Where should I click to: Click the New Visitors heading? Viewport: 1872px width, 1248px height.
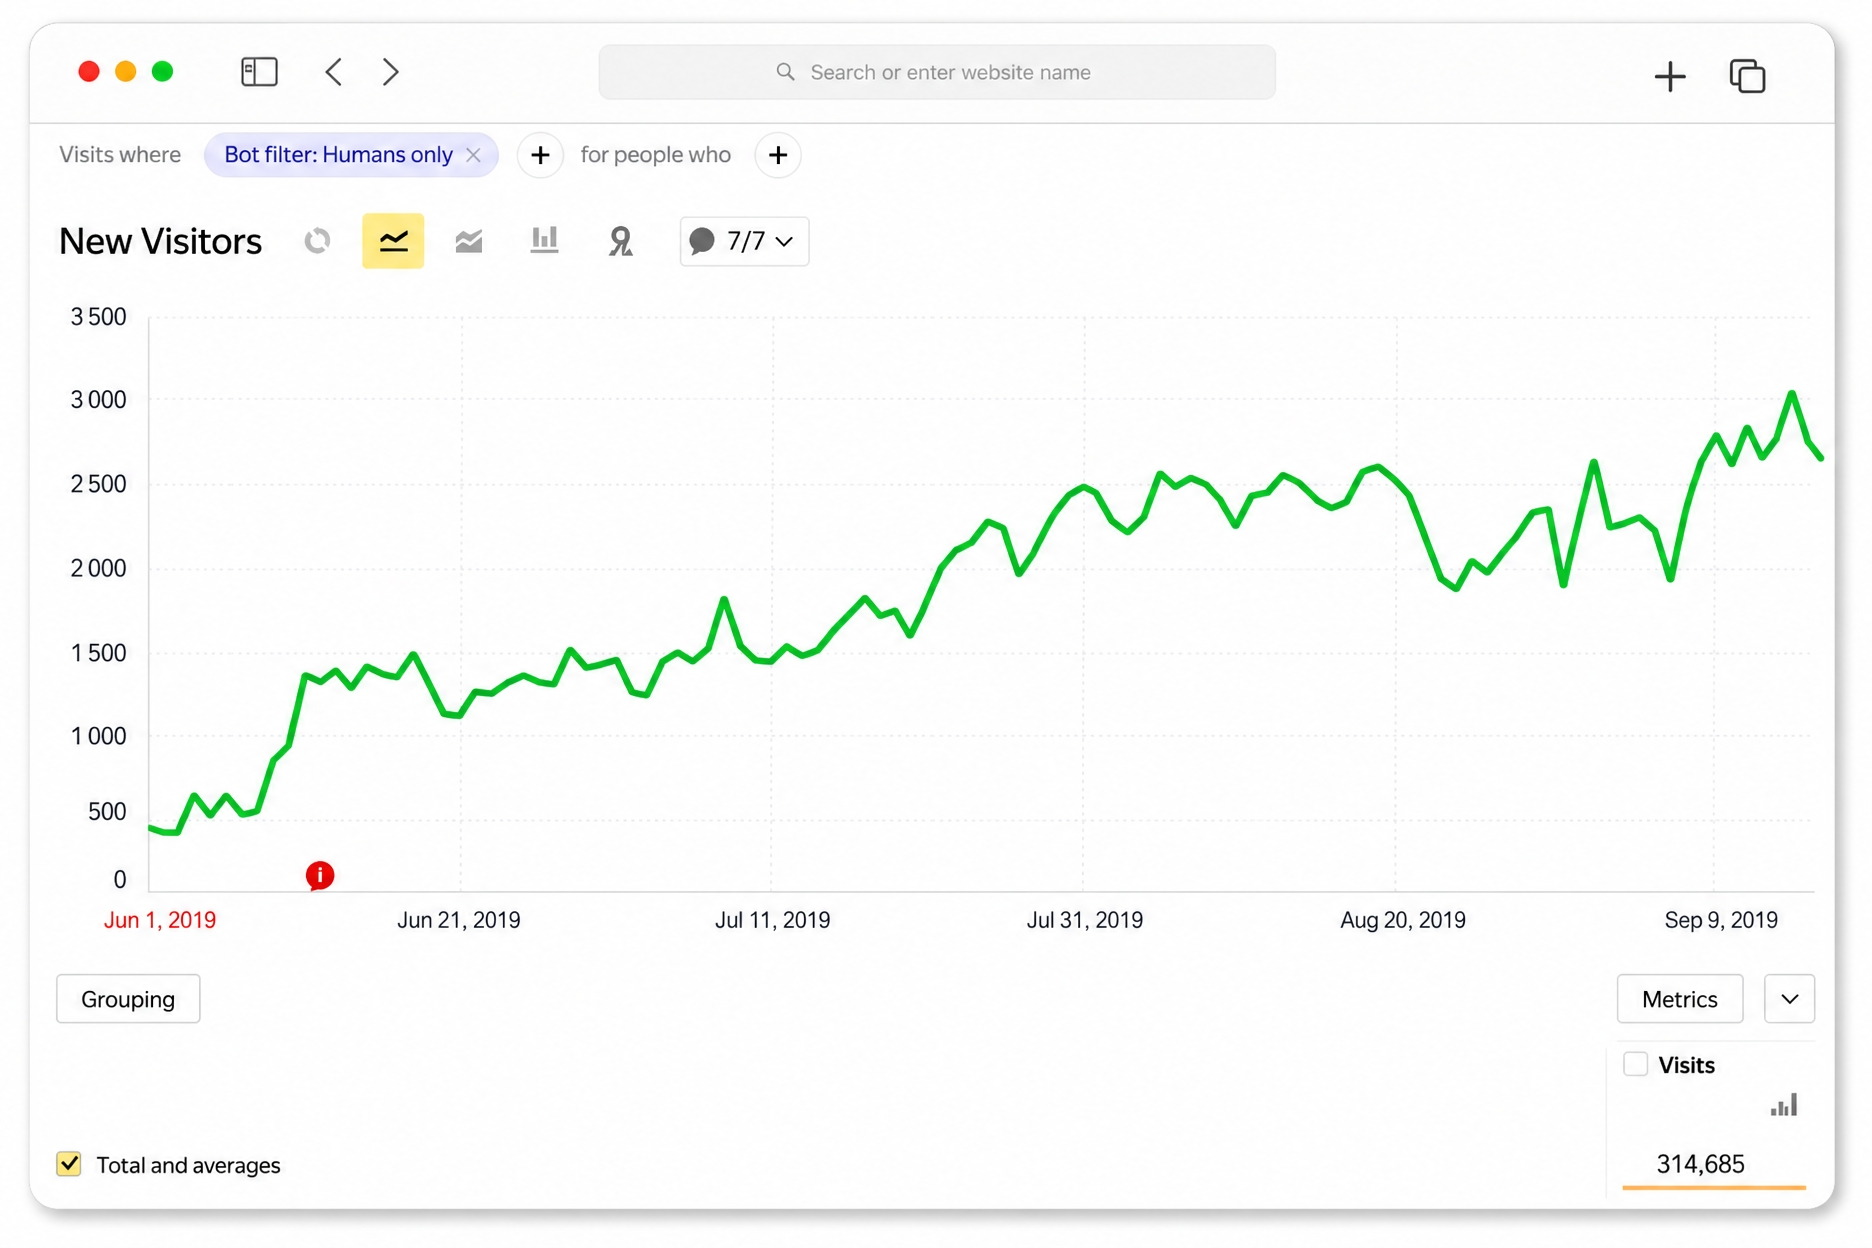pyautogui.click(x=160, y=241)
